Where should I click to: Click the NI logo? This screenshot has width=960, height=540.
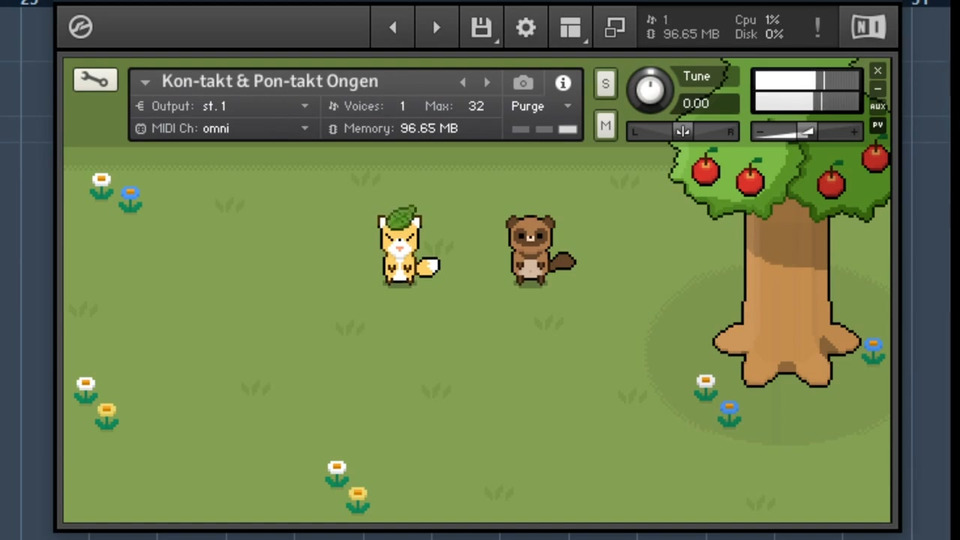(x=868, y=27)
